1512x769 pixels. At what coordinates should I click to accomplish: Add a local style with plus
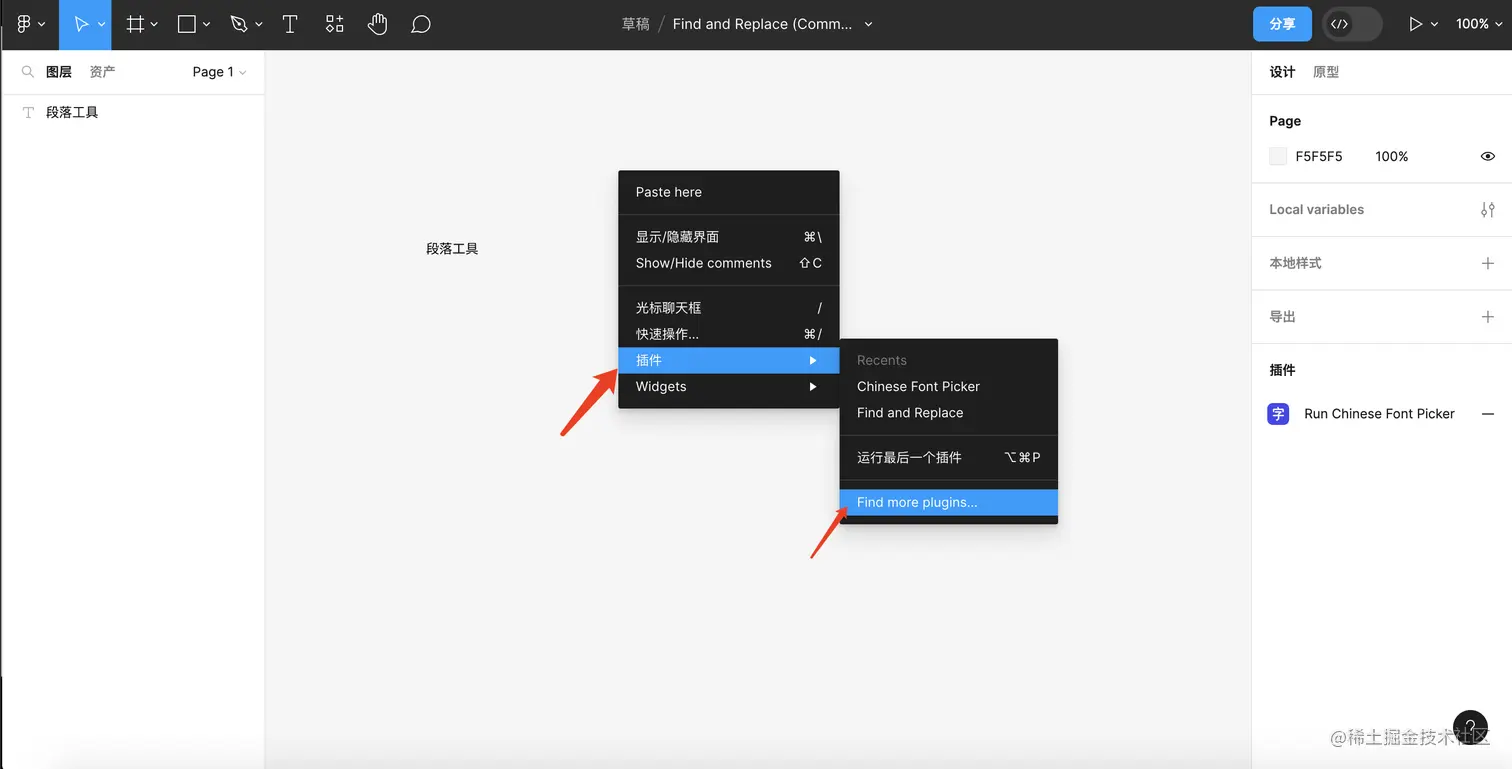point(1488,263)
